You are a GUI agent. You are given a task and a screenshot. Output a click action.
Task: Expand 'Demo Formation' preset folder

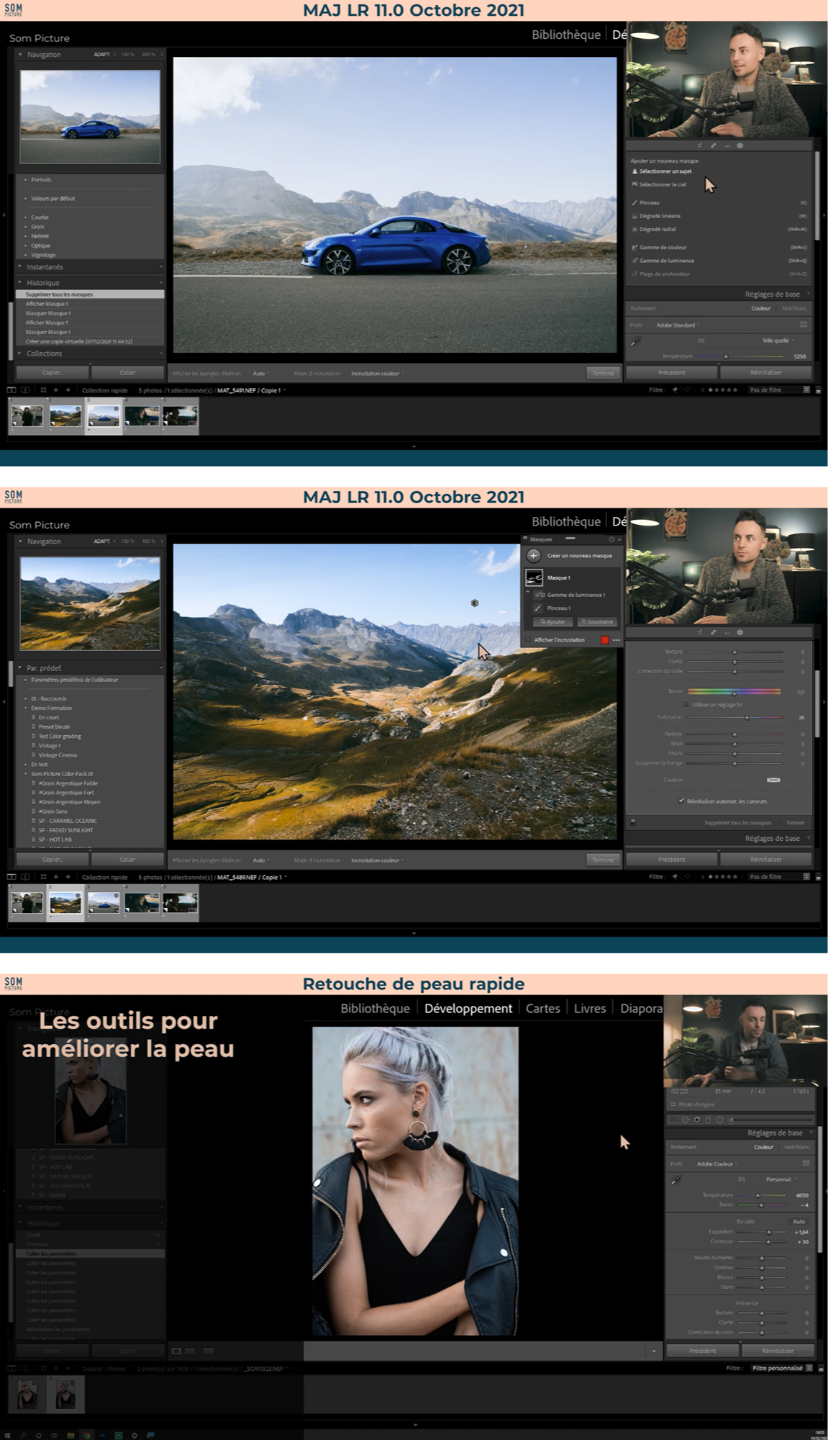[x=27, y=708]
